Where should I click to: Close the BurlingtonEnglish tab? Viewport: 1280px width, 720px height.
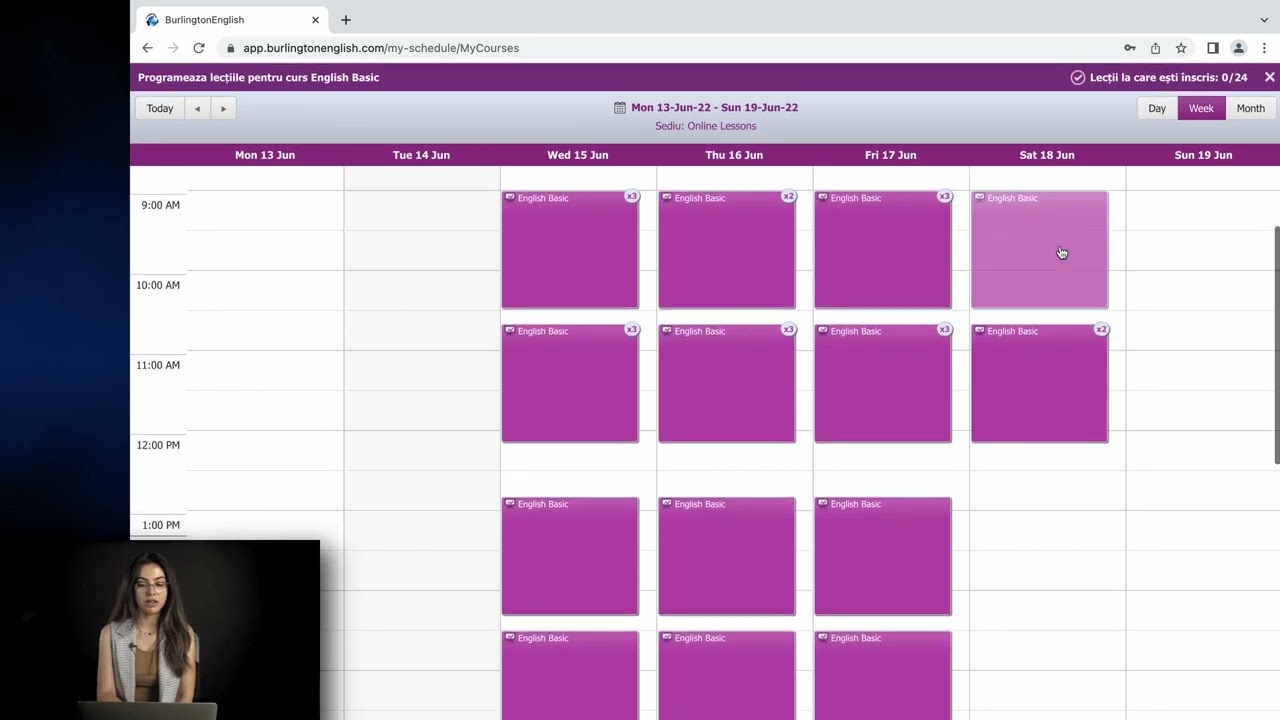[x=315, y=20]
